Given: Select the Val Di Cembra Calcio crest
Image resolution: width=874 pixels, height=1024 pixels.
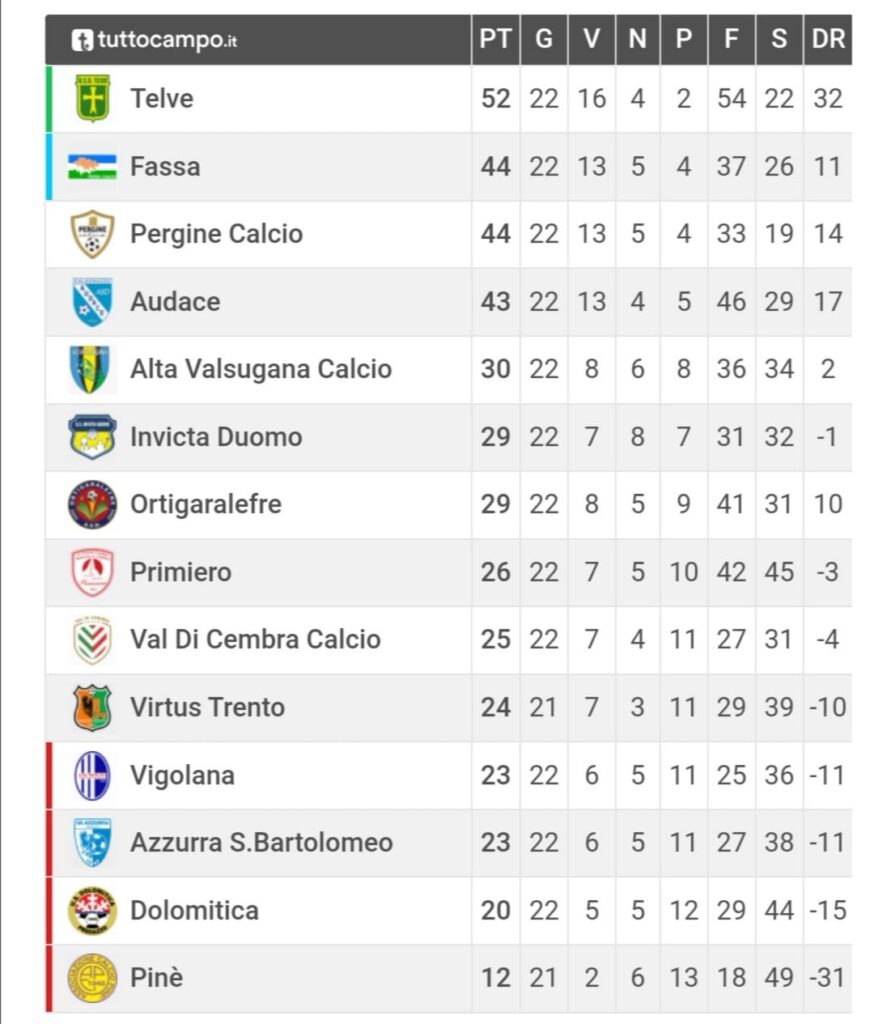Looking at the screenshot, I should (x=92, y=639).
